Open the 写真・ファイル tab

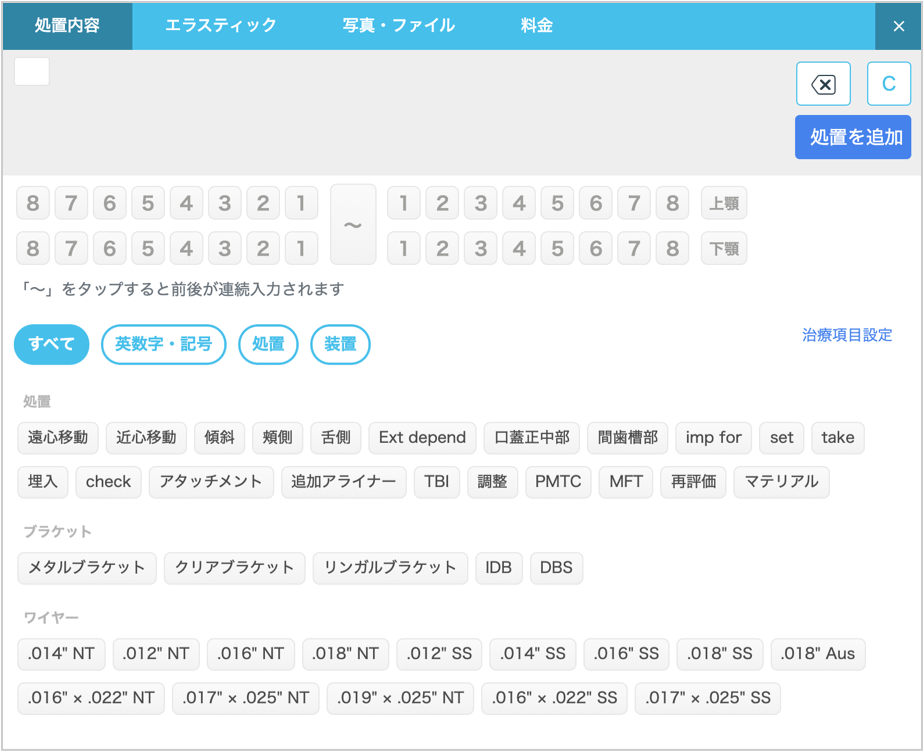tap(398, 26)
